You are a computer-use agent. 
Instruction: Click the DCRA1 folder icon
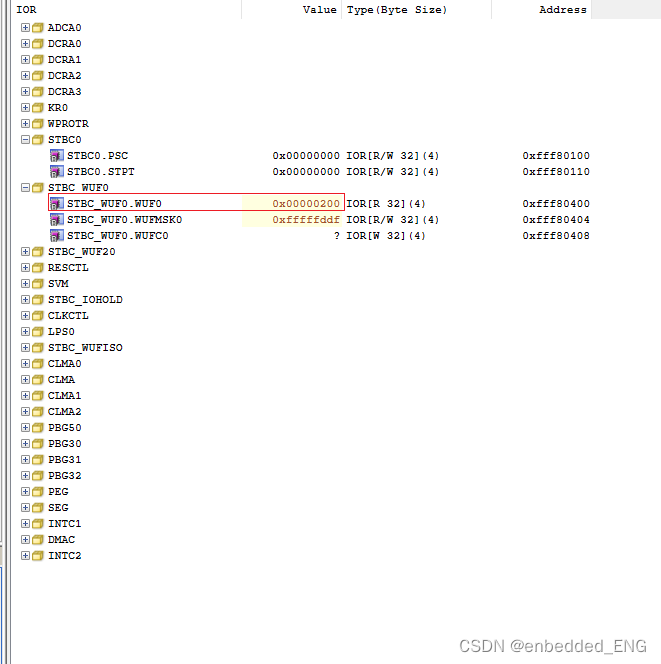click(38, 60)
